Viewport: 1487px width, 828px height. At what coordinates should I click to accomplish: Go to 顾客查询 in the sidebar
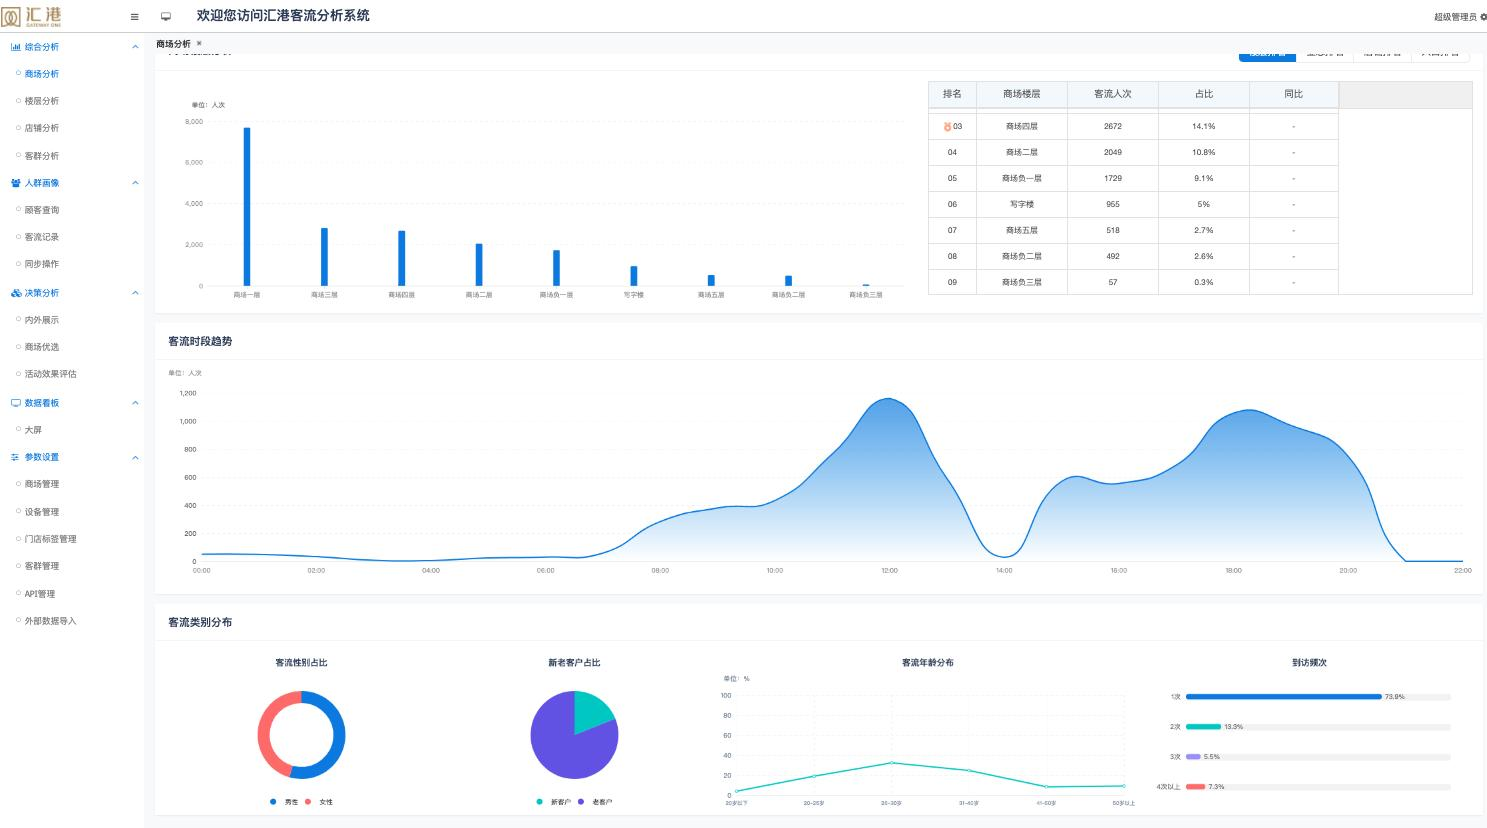[x=42, y=210]
